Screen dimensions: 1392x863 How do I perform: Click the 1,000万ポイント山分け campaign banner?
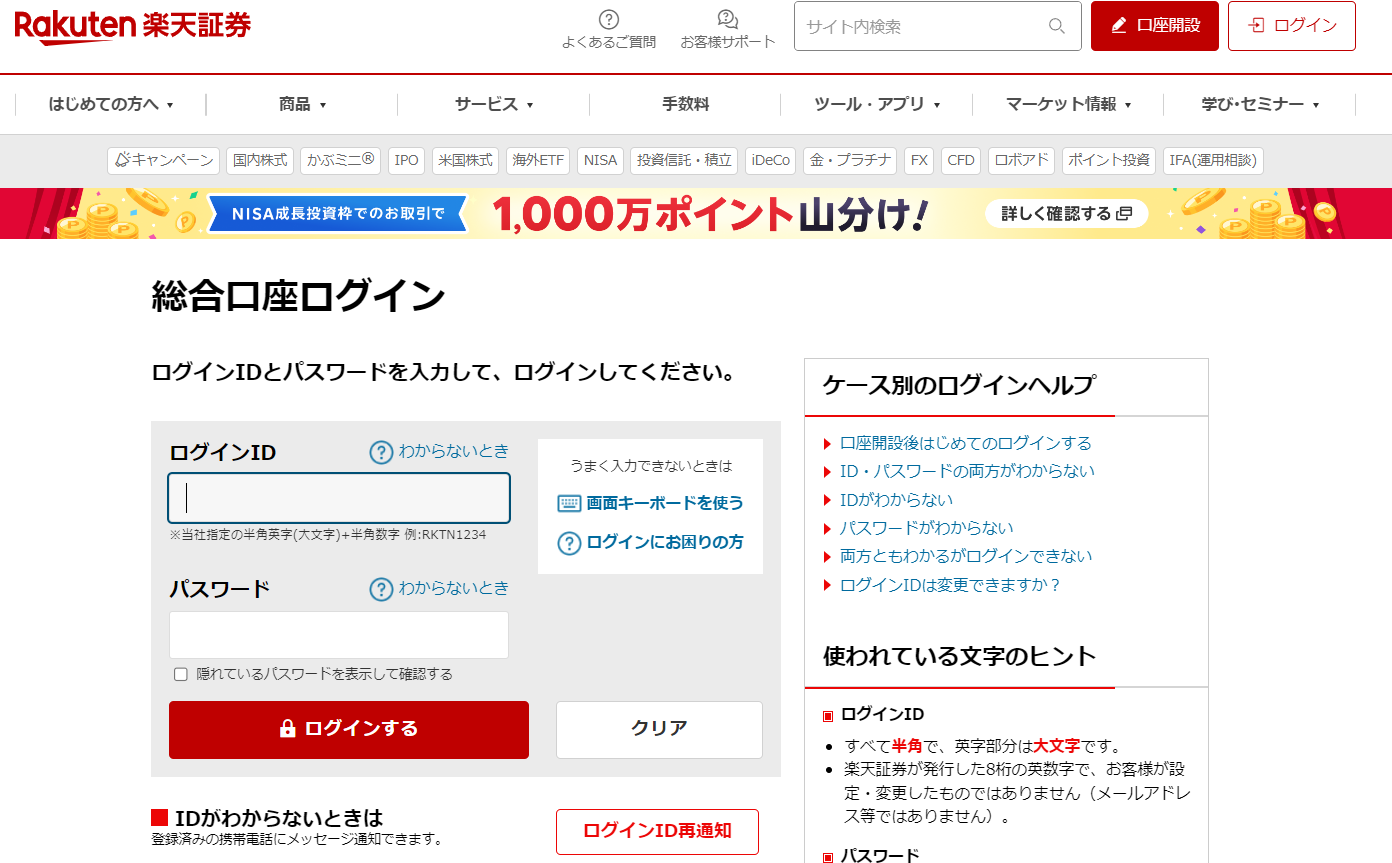pos(696,213)
